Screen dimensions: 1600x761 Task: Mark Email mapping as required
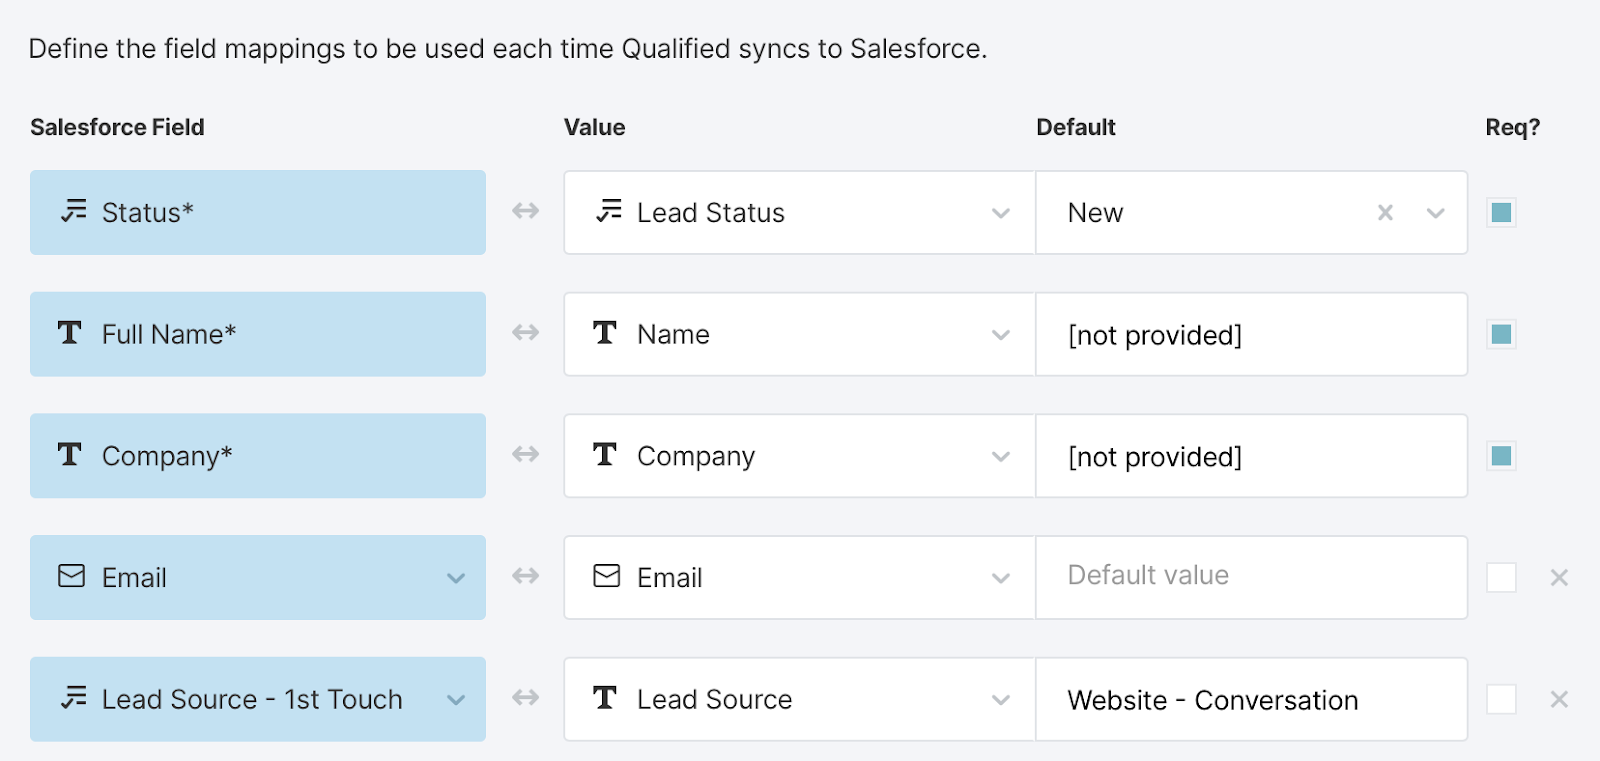coord(1501,577)
